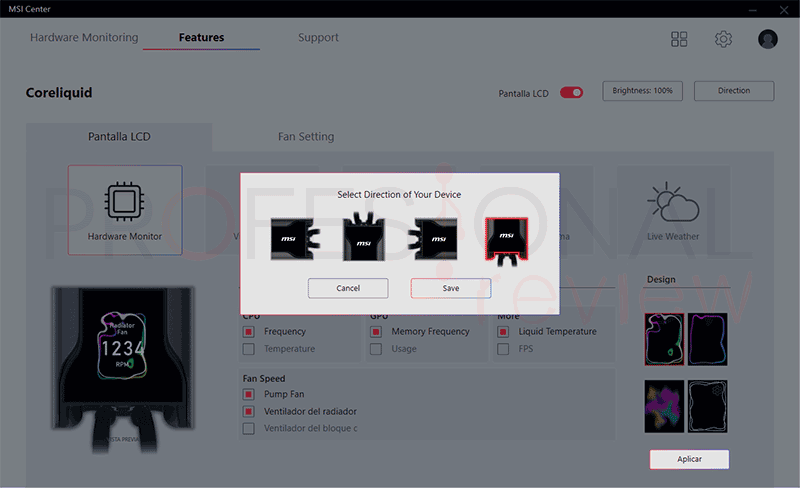Choose the white outline design thumbnail
Viewport: 800px width, 488px height.
708,406
